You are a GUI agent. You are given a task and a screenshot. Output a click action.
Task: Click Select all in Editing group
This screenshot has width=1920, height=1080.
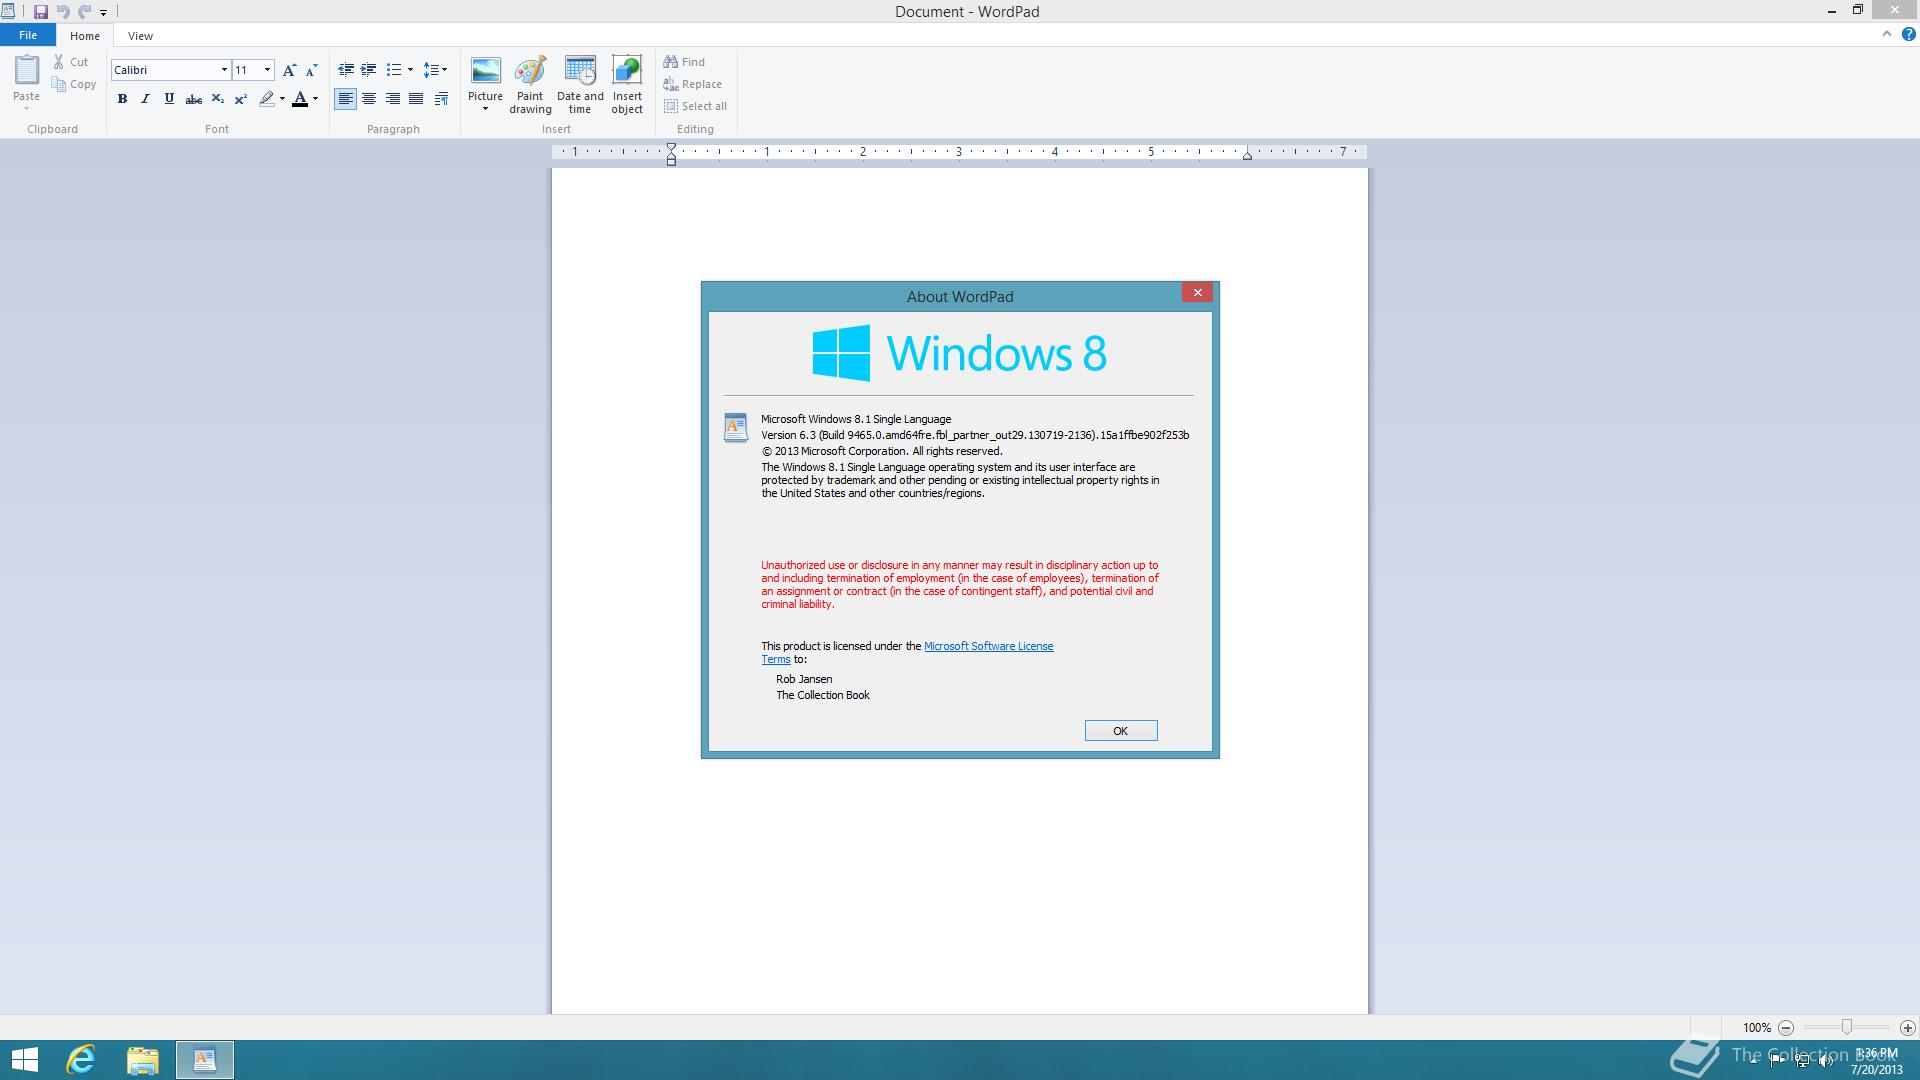pyautogui.click(x=695, y=106)
